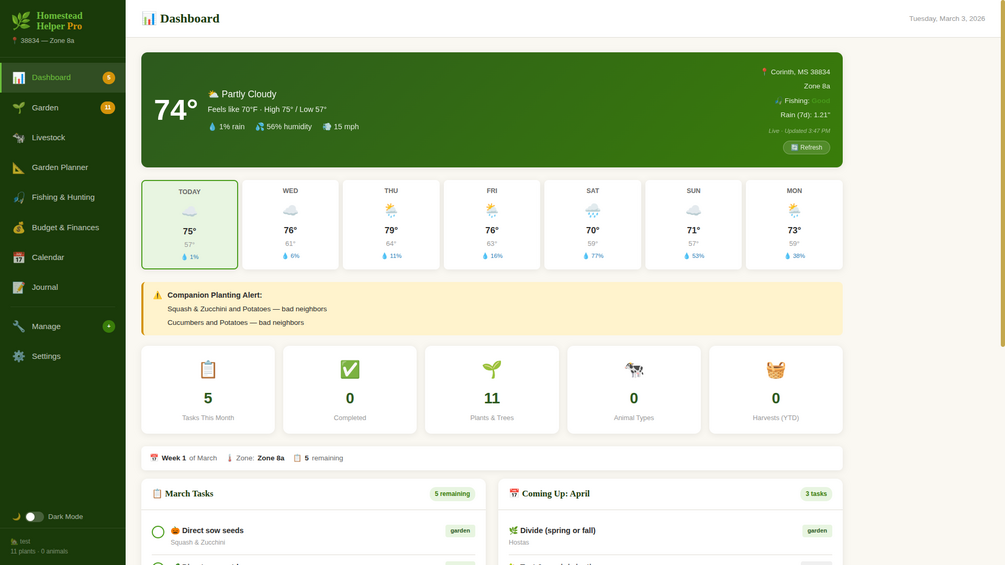The image size is (1005, 565).
Task: Click the 'Rain (7d): 1.21"' value
Action: [805, 115]
